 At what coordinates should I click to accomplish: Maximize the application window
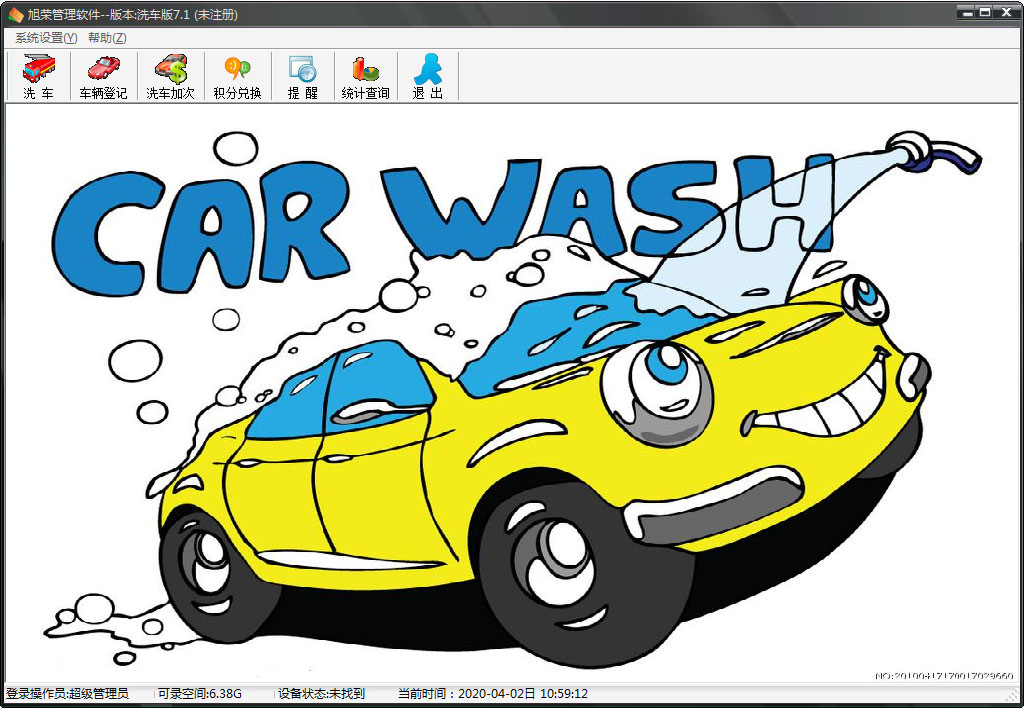tap(984, 12)
